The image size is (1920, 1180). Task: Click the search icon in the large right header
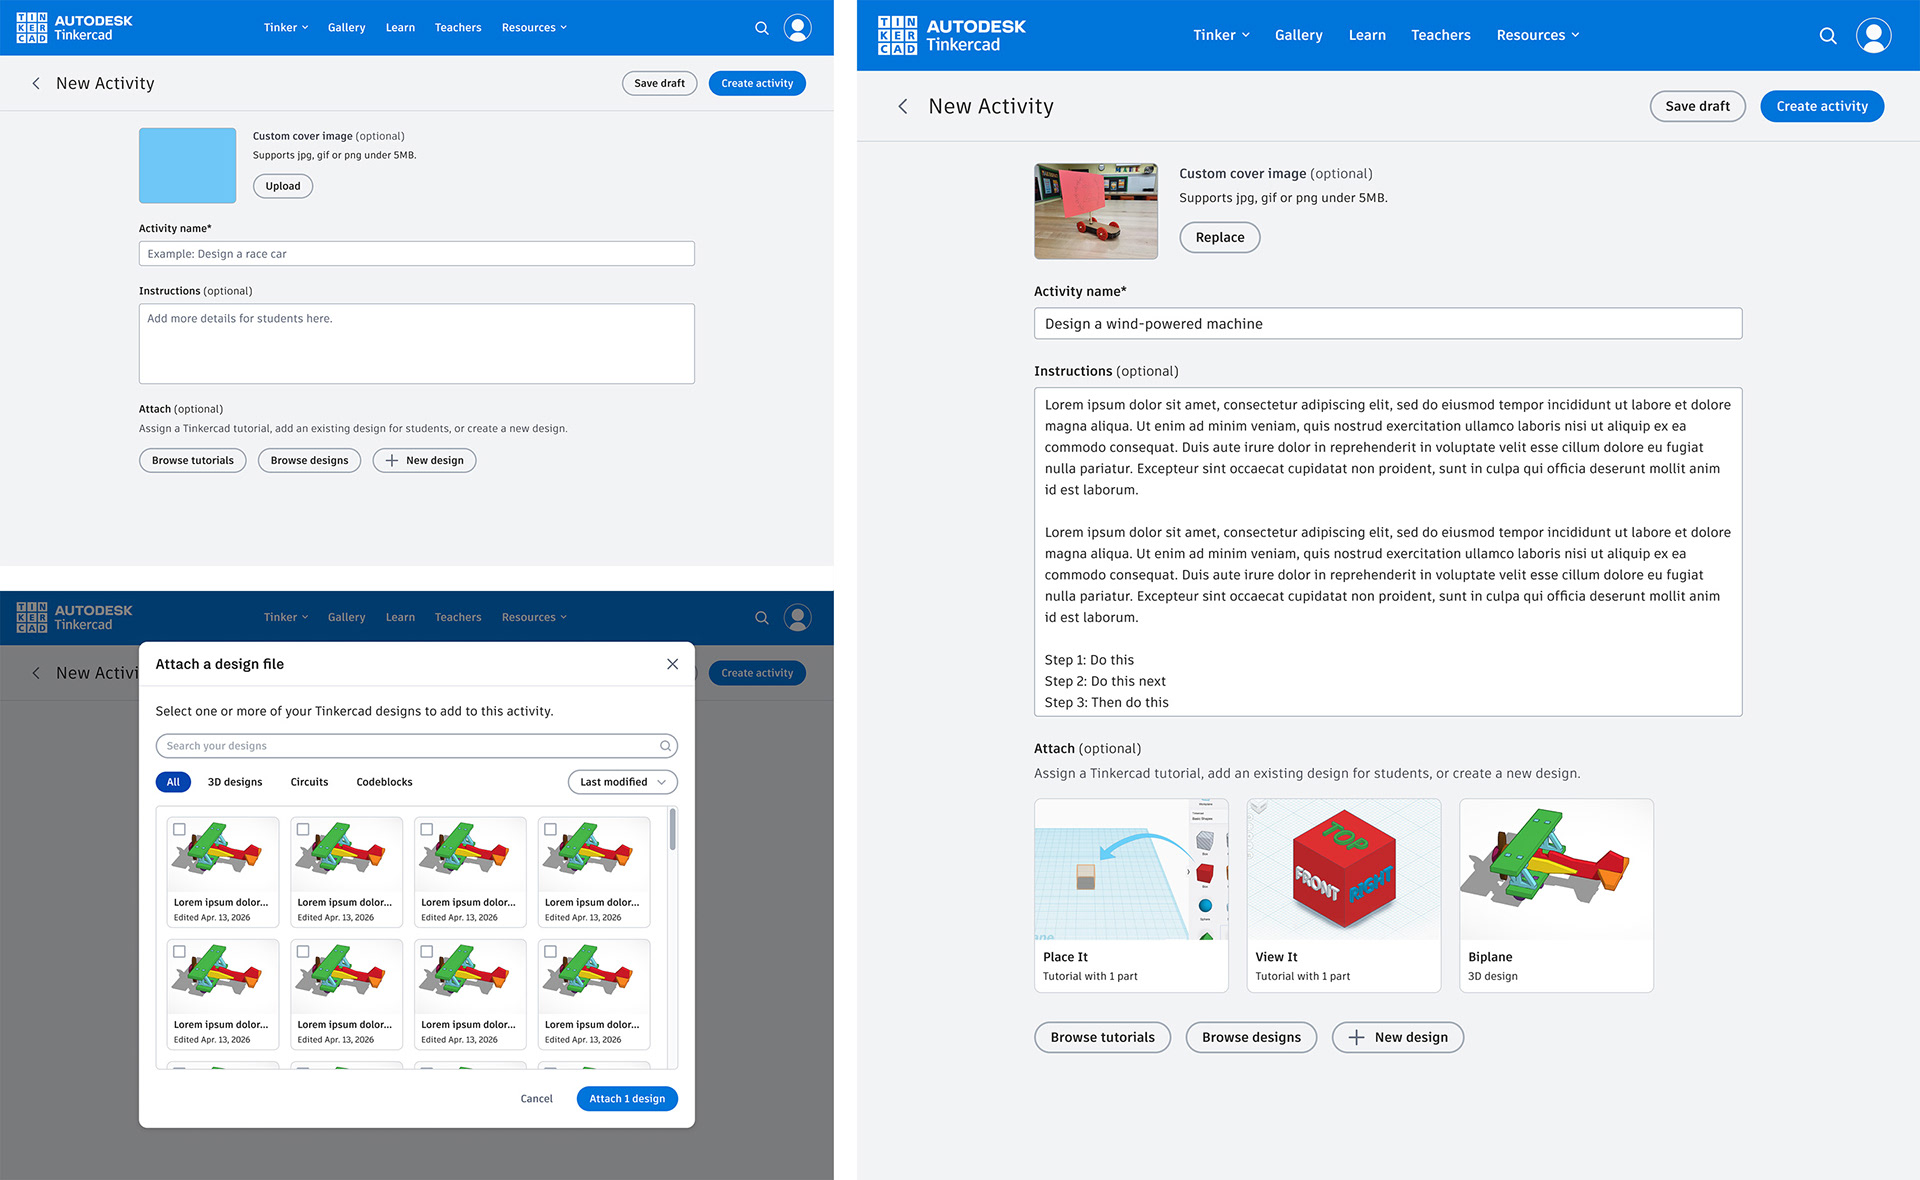[1827, 36]
